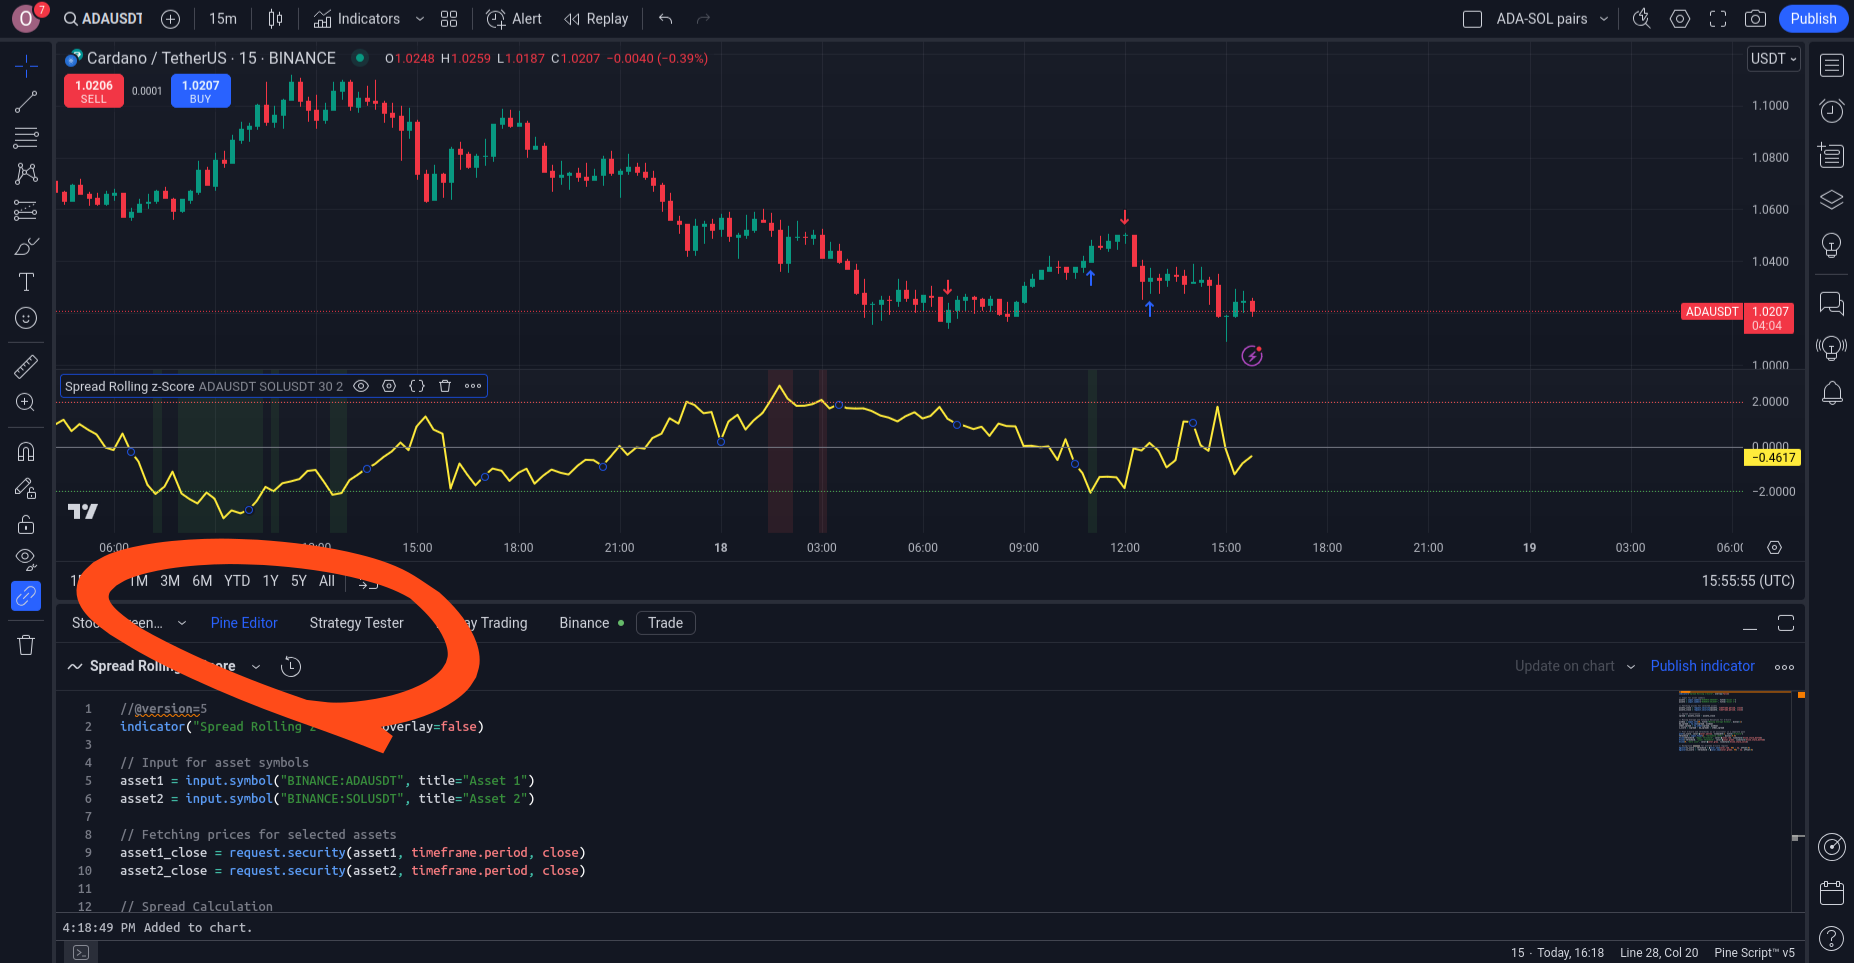Screen dimensions: 1854x963
Task: Select the brush drawing tool
Action: pyautogui.click(x=26, y=246)
